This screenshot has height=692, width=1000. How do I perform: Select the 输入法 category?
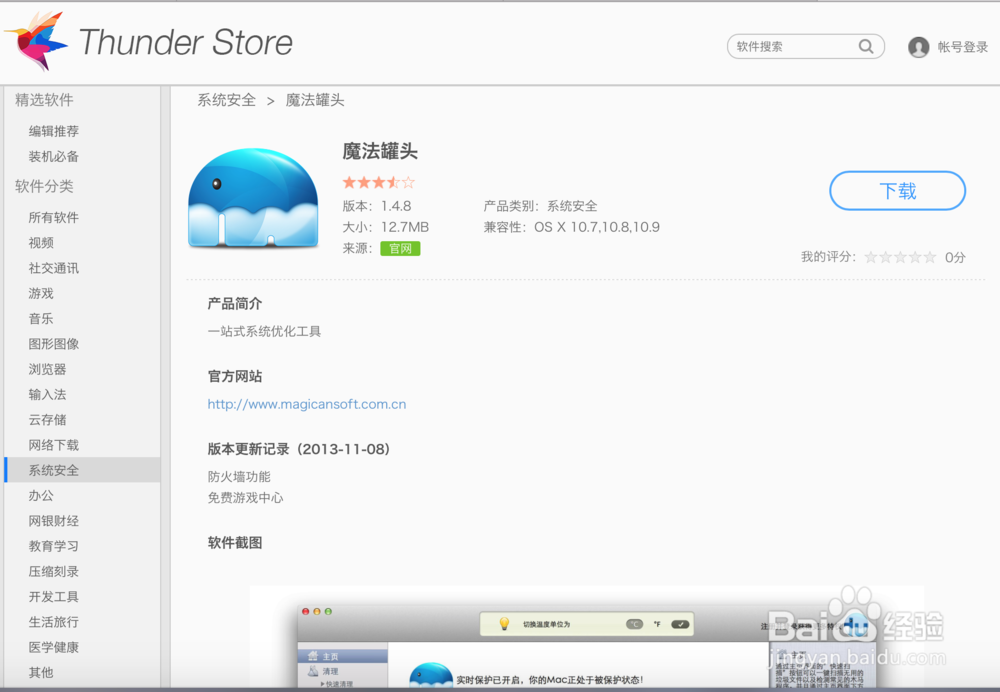pyautogui.click(x=47, y=394)
